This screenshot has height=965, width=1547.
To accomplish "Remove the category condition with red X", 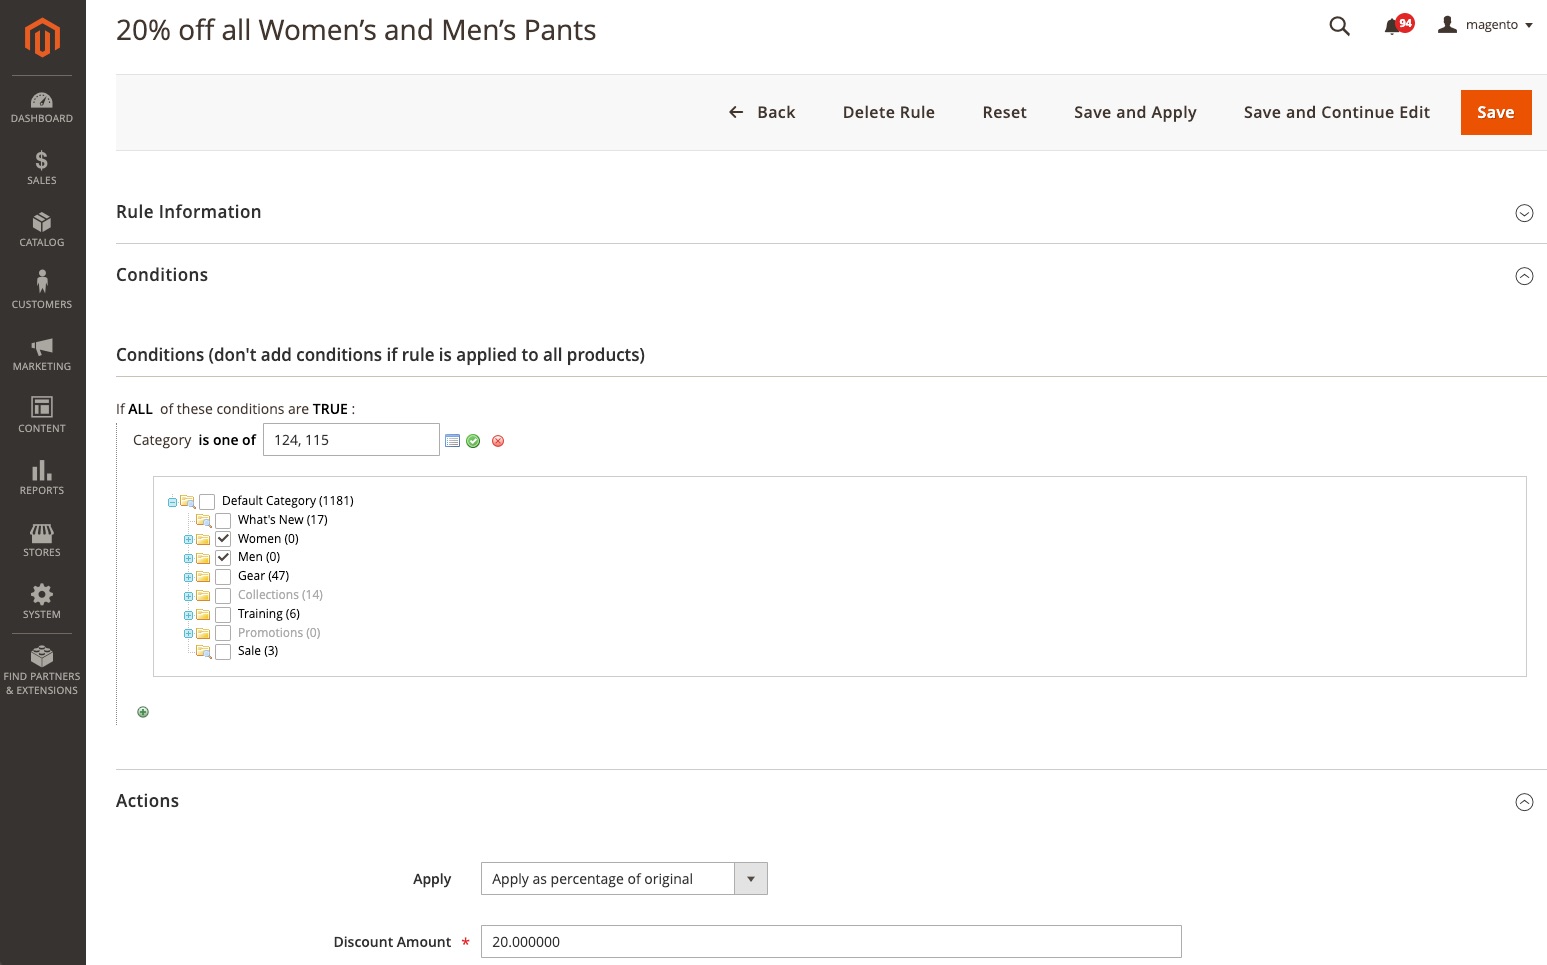I will tap(498, 441).
